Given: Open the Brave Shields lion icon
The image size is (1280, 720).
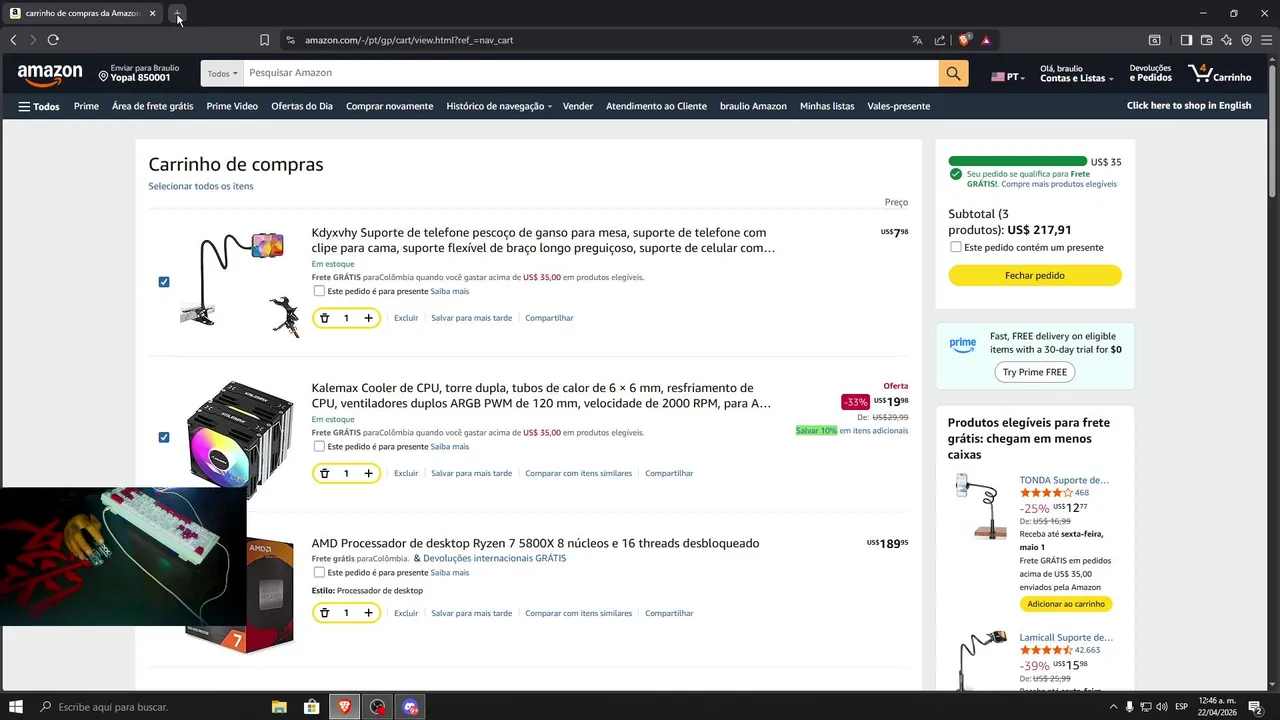Looking at the screenshot, I should tap(964, 40).
